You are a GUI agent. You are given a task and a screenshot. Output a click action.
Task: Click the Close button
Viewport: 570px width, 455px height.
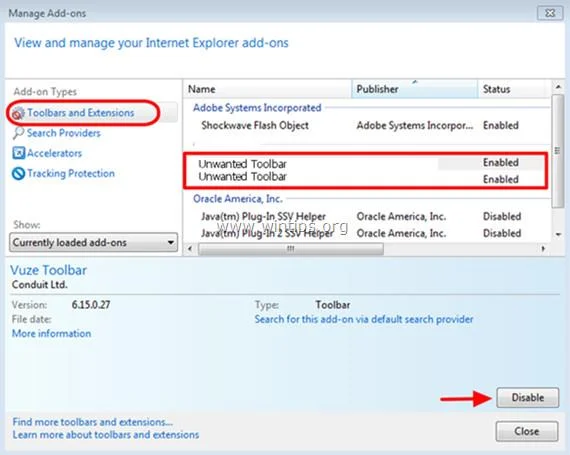[x=527, y=431]
